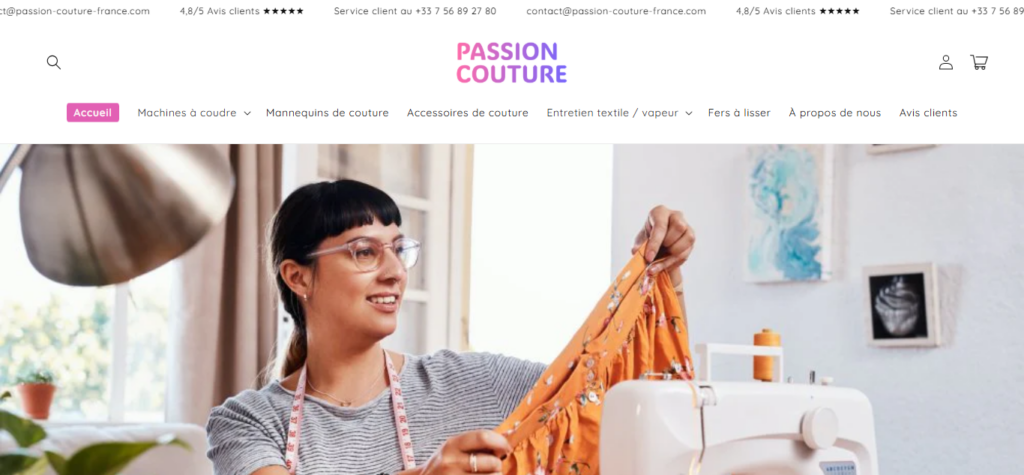Expand the Entretien textile / vapeur chevron

pyautogui.click(x=689, y=113)
